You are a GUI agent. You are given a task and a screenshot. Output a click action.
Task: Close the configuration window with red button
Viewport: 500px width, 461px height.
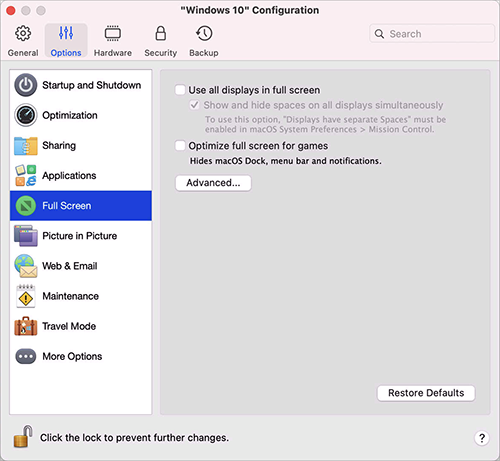[x=11, y=11]
